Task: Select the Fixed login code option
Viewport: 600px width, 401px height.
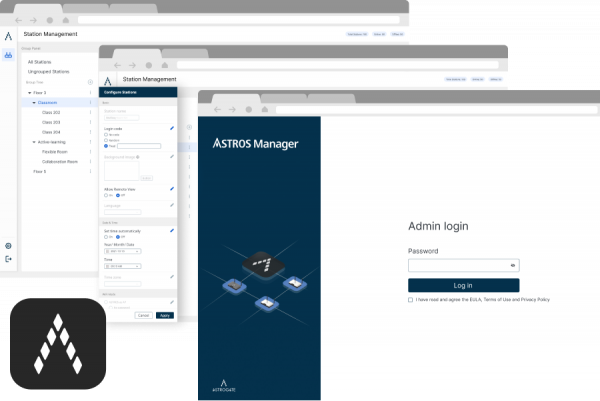Action: coord(107,146)
